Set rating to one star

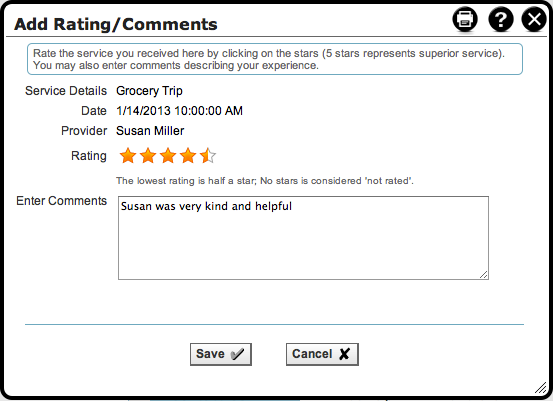click(128, 156)
